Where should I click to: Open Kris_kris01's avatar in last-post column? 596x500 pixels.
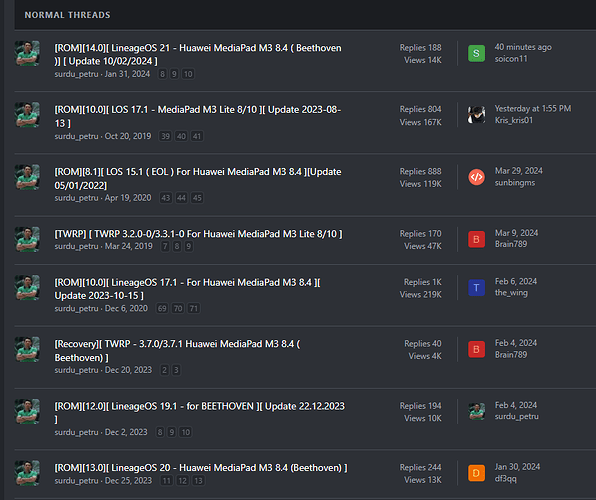(x=476, y=115)
